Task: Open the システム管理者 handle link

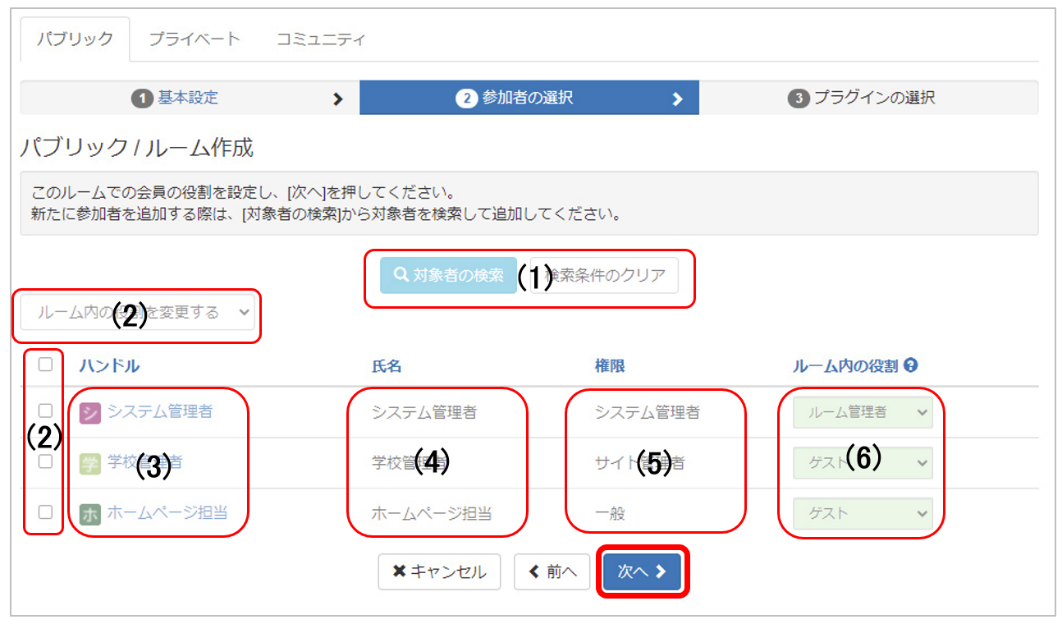Action: (x=160, y=411)
